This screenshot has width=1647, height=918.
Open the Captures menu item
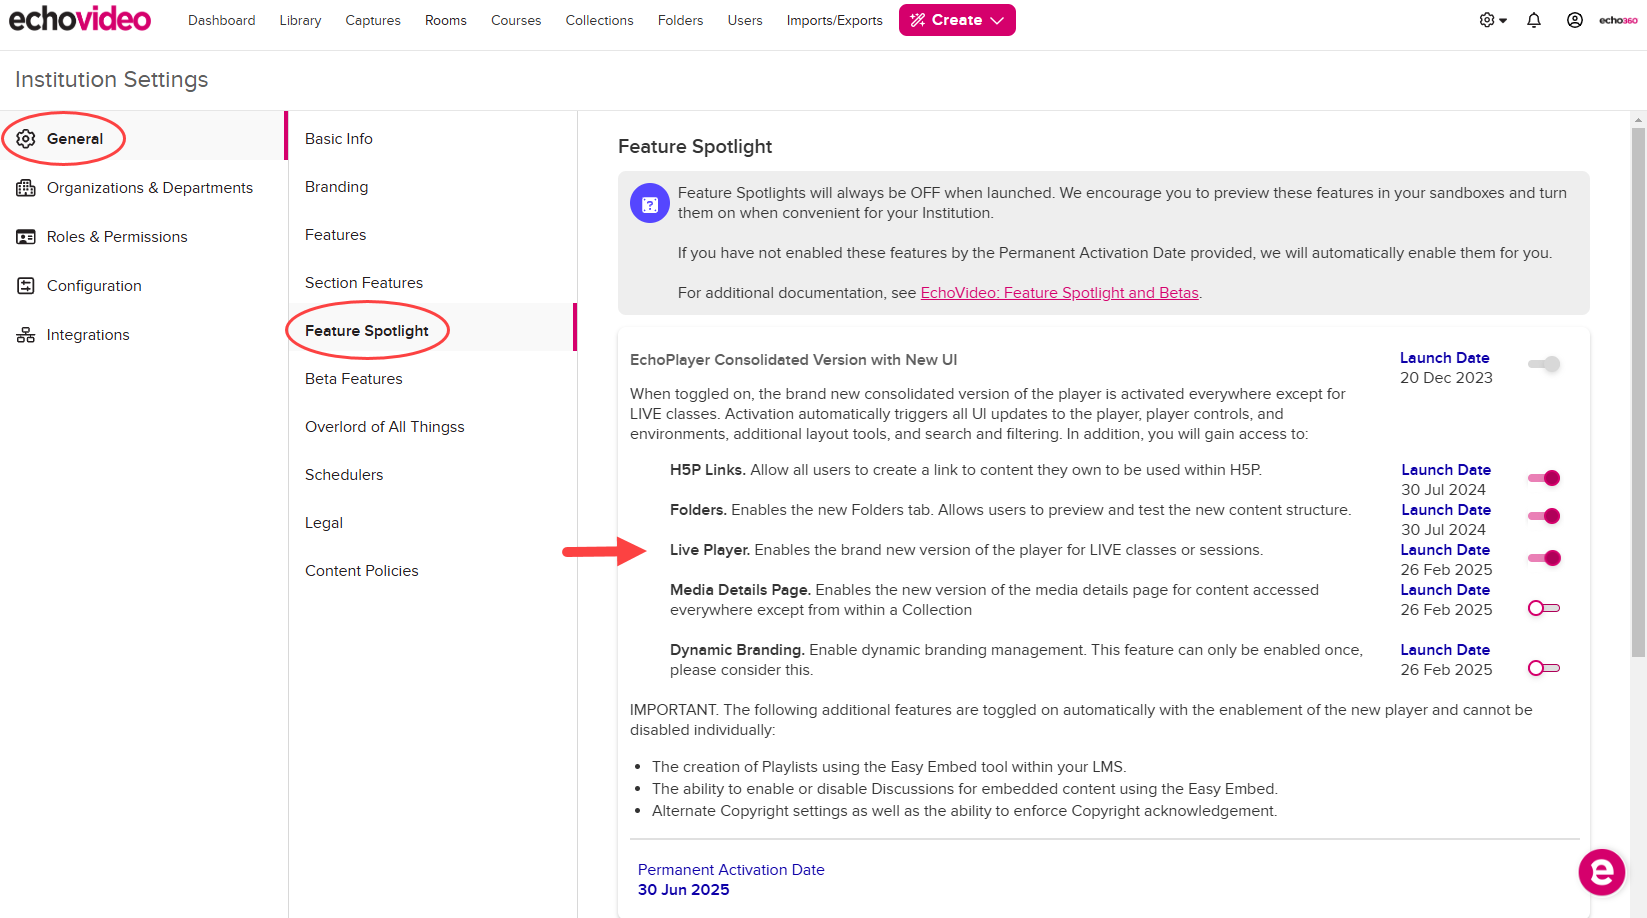(373, 20)
